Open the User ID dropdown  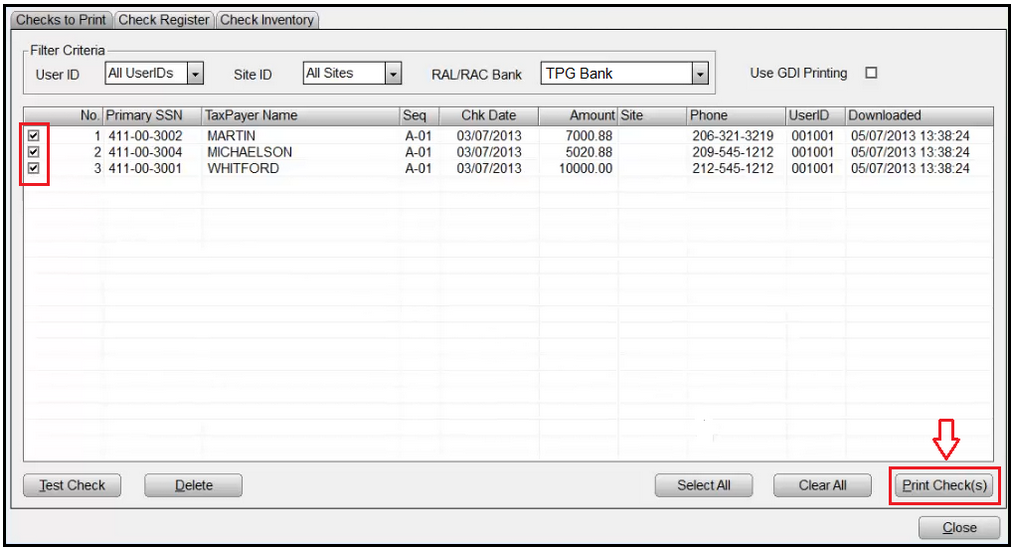(196, 74)
